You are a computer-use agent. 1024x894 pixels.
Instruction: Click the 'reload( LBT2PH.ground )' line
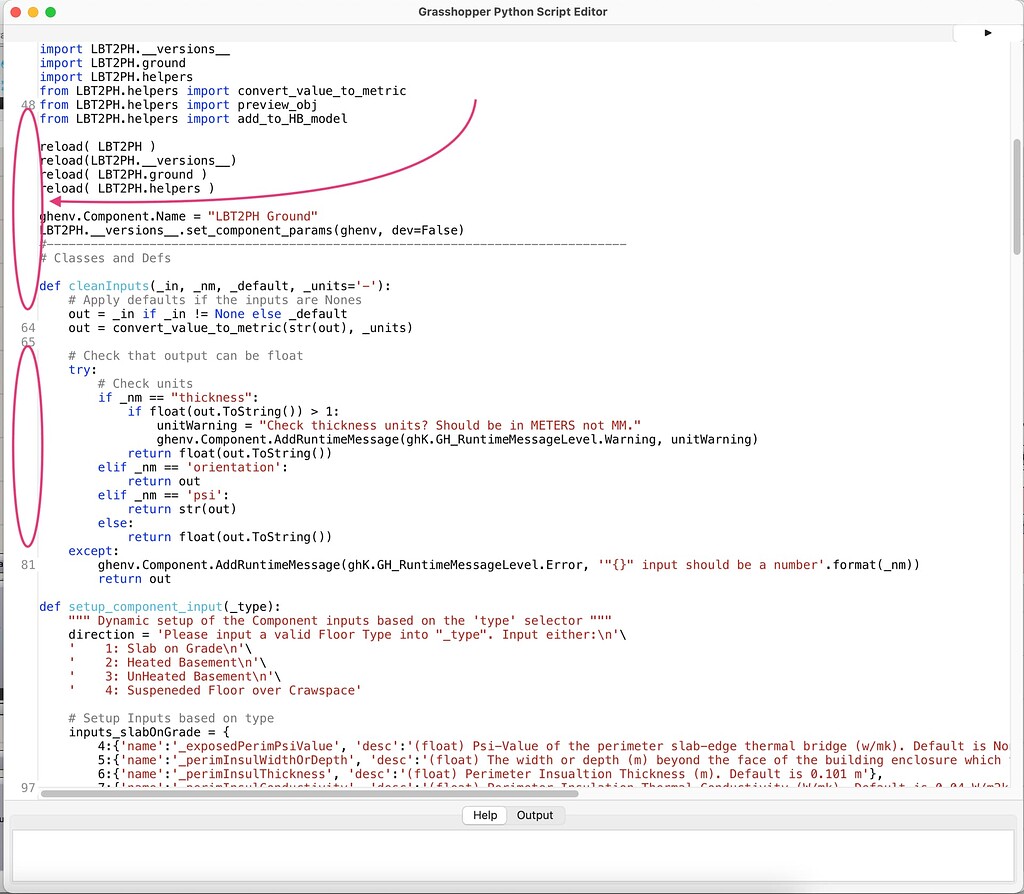123,174
